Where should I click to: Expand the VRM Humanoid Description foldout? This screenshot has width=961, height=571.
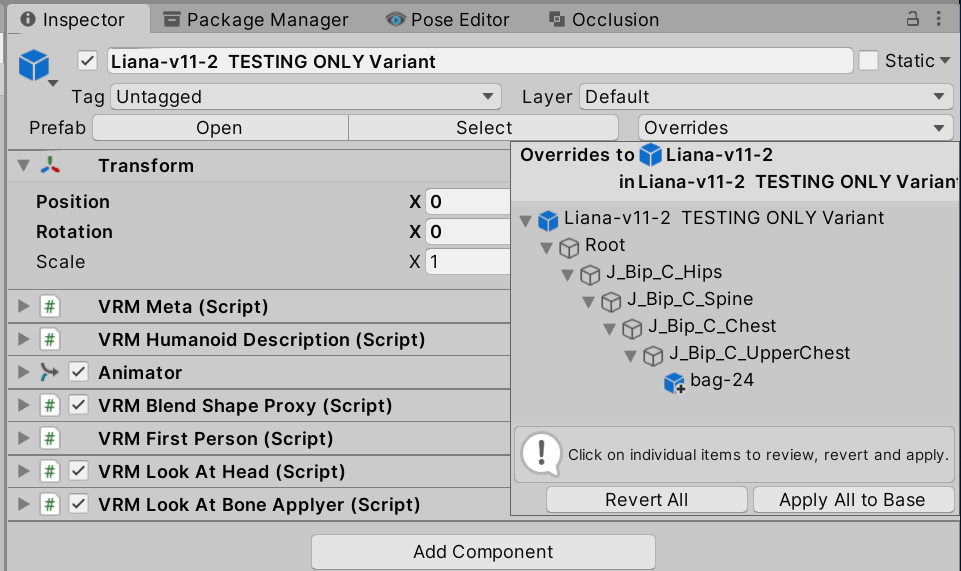tap(23, 339)
